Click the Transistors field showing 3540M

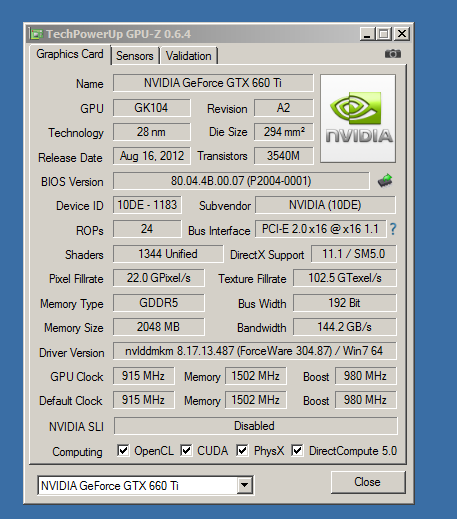click(284, 156)
